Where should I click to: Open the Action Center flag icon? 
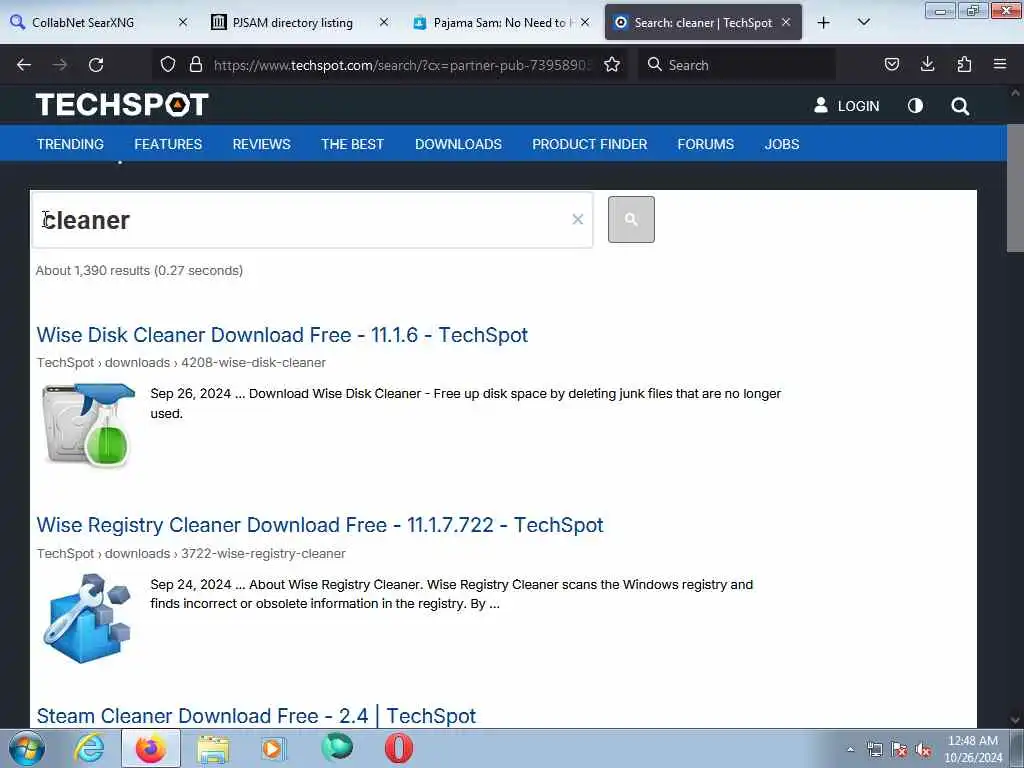[x=899, y=749]
